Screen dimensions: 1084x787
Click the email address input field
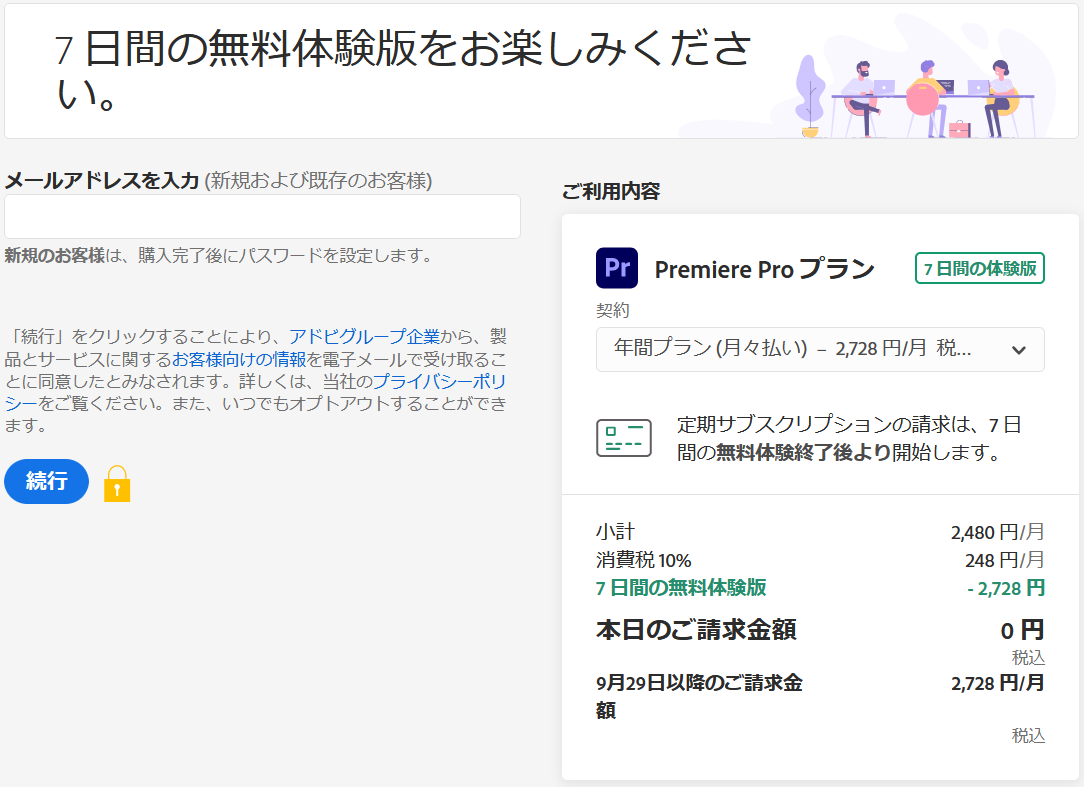click(262, 216)
